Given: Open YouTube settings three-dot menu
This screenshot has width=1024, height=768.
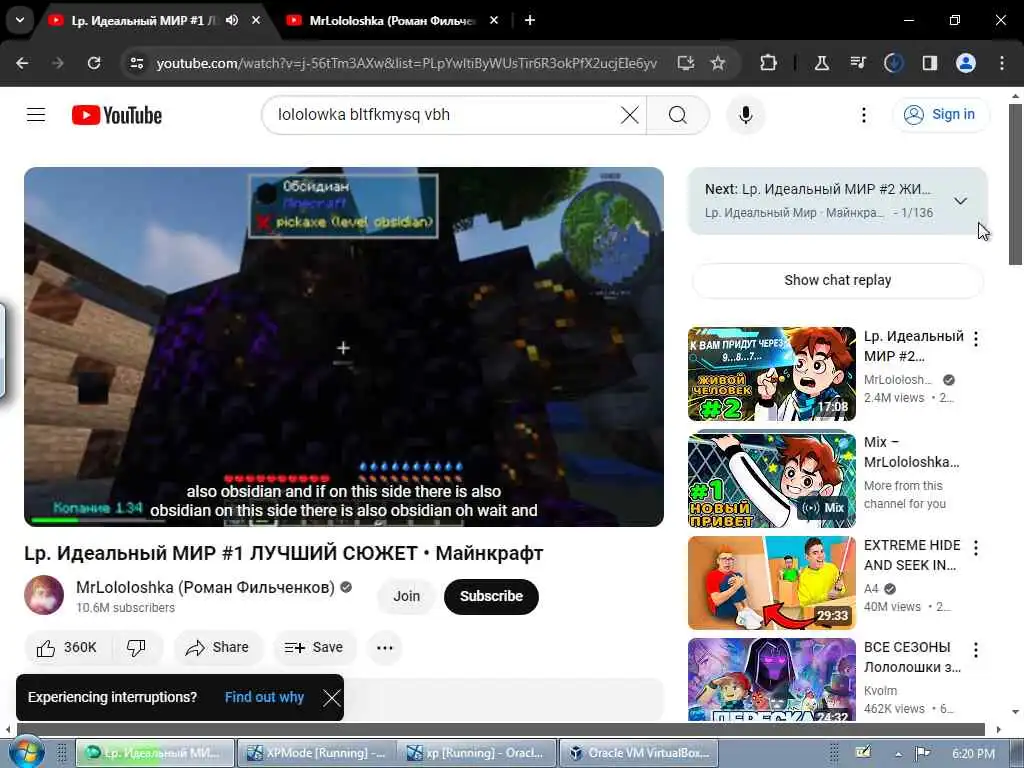Looking at the screenshot, I should point(863,115).
